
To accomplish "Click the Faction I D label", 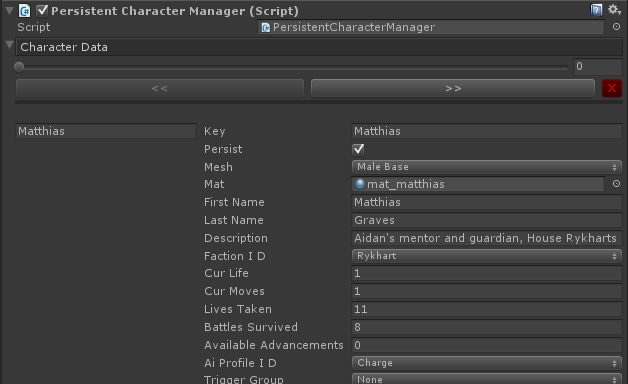I will coord(235,256).
